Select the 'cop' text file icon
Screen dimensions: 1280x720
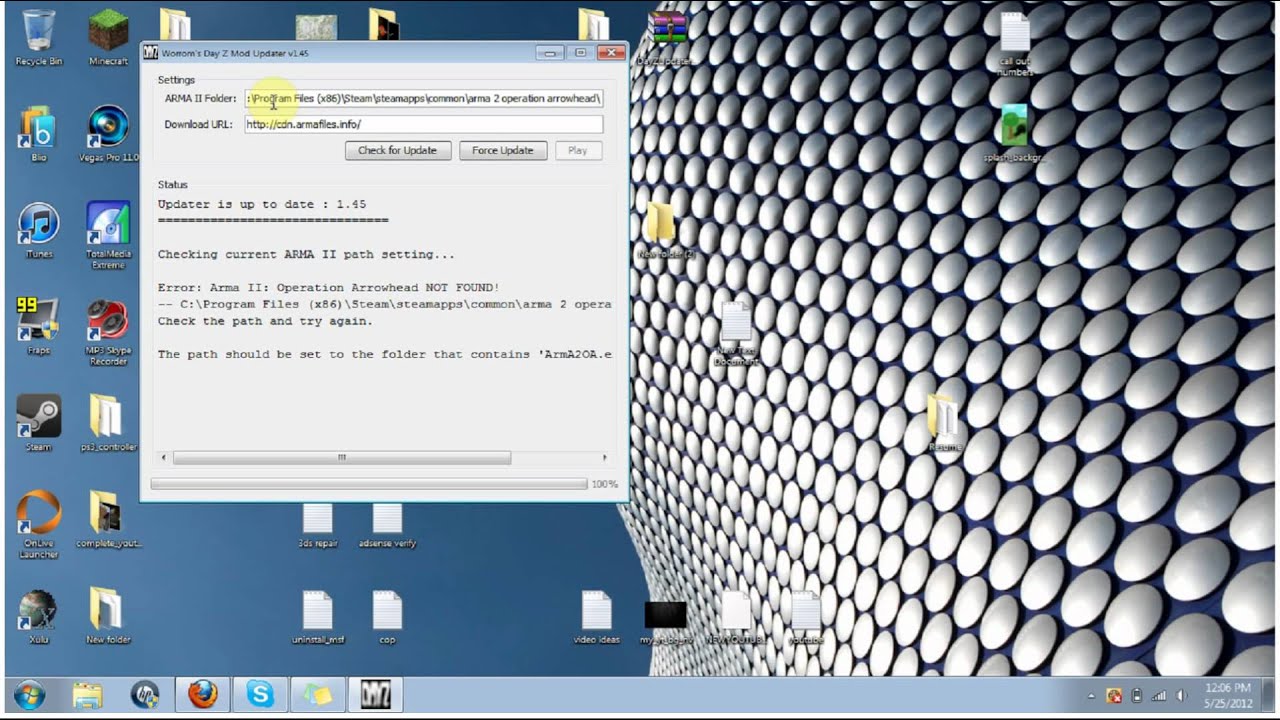387,616
